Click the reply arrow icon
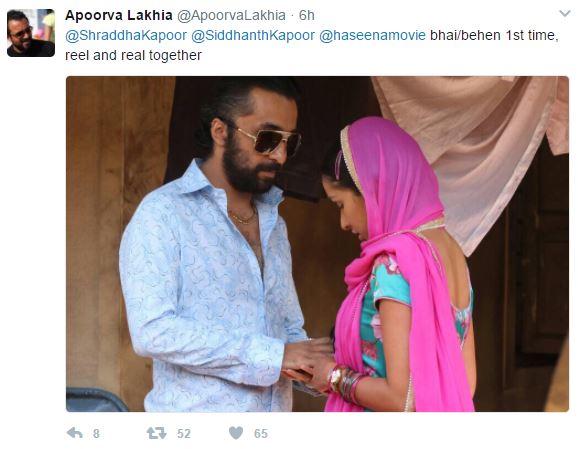 [75, 433]
